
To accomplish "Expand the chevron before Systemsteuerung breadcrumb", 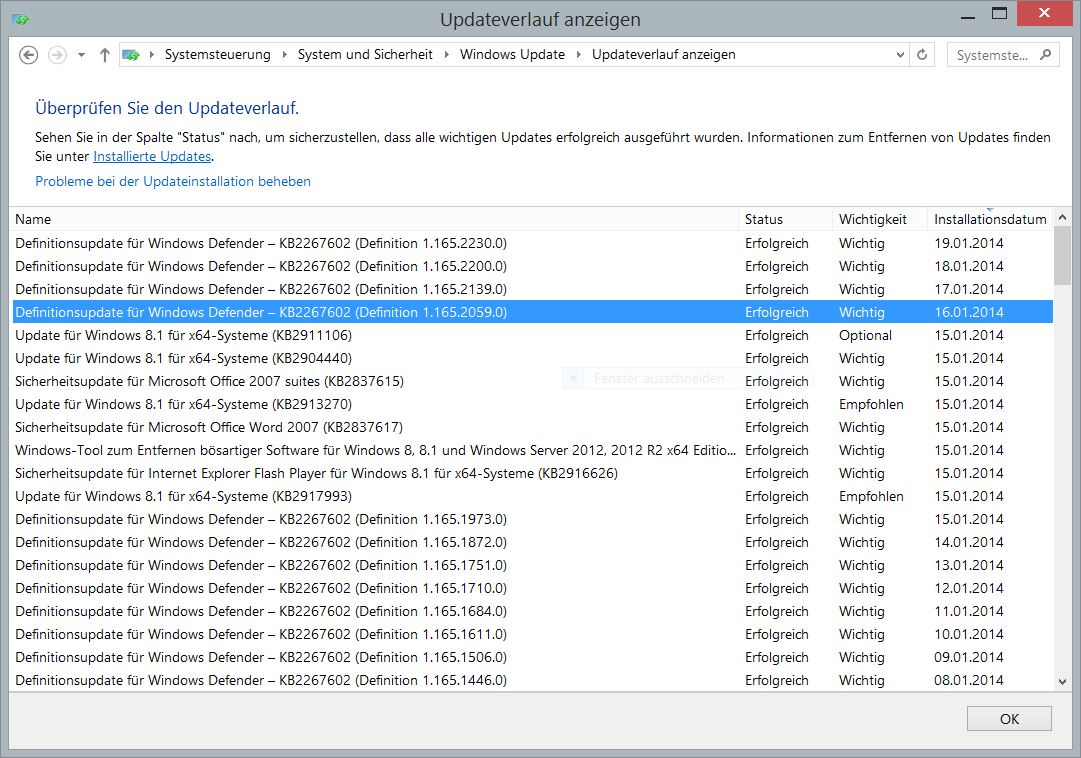I will coord(152,54).
